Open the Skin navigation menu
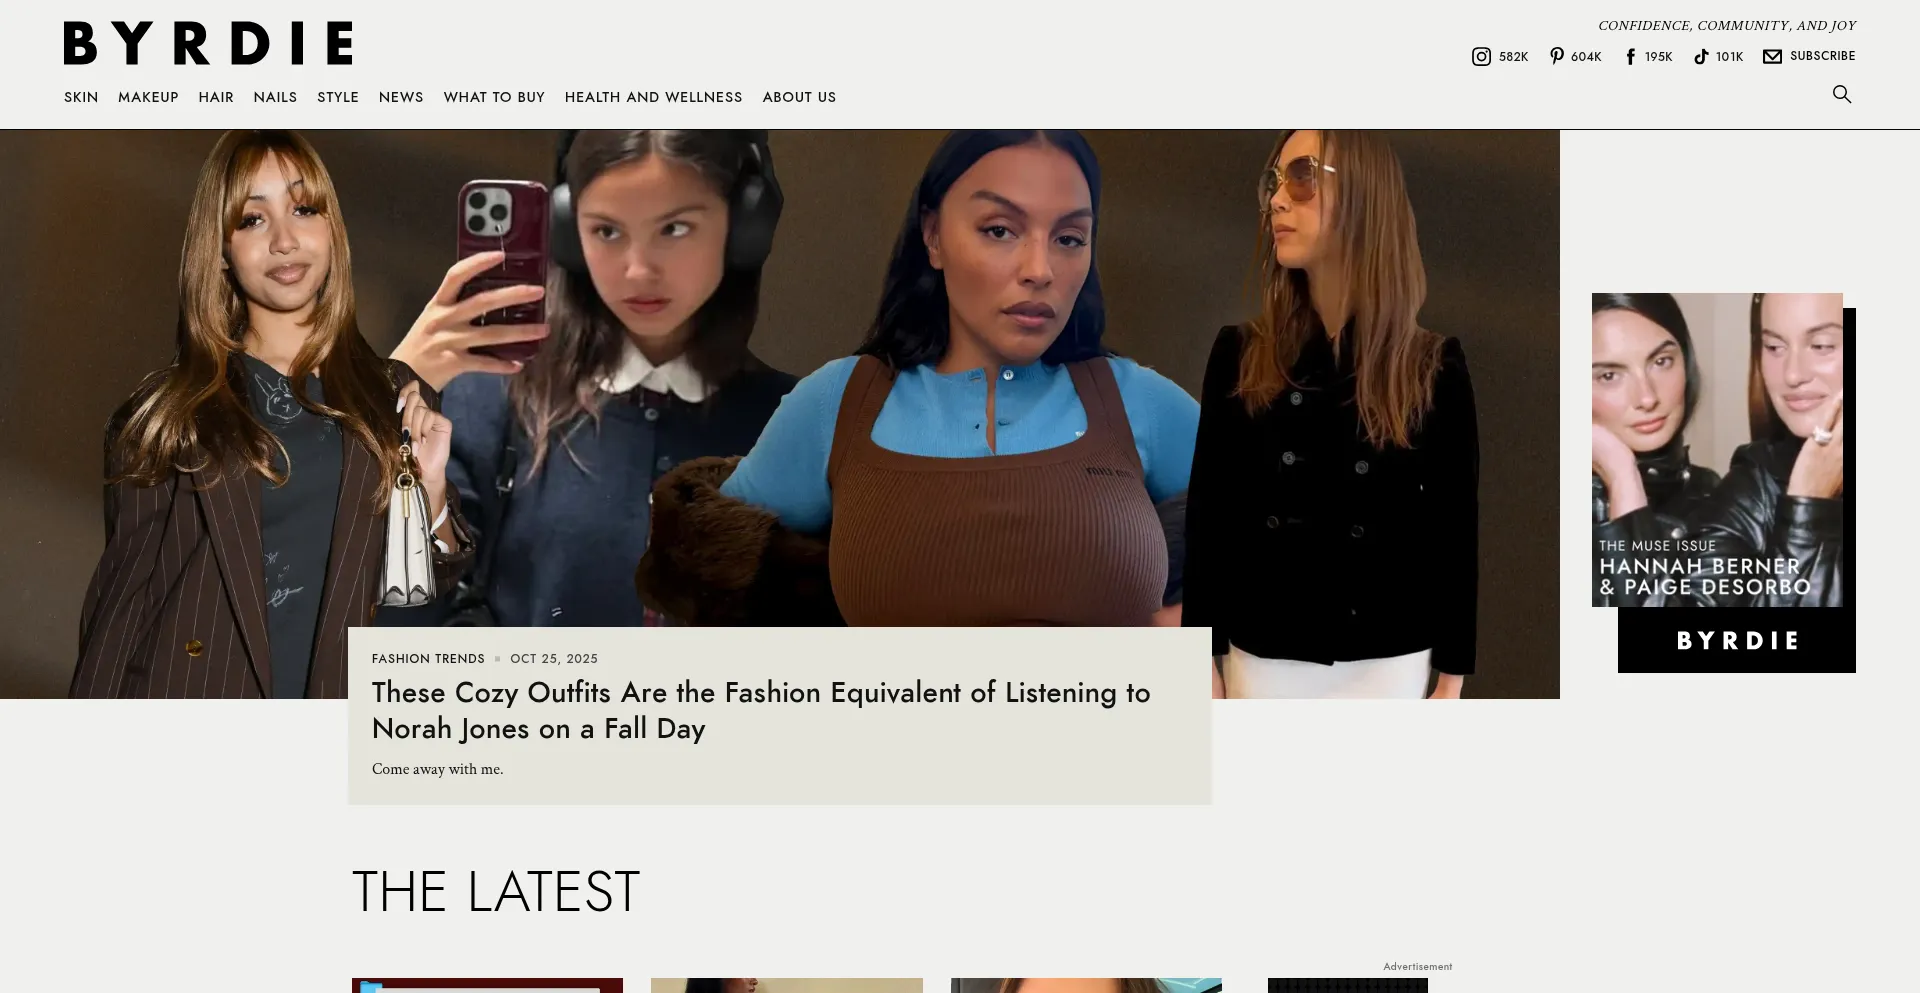1920x993 pixels. (x=81, y=97)
